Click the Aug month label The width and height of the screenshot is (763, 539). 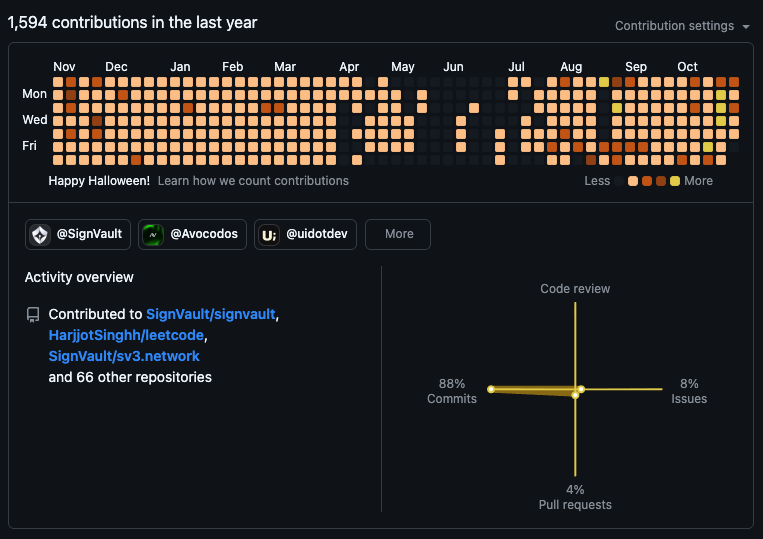tap(571, 67)
